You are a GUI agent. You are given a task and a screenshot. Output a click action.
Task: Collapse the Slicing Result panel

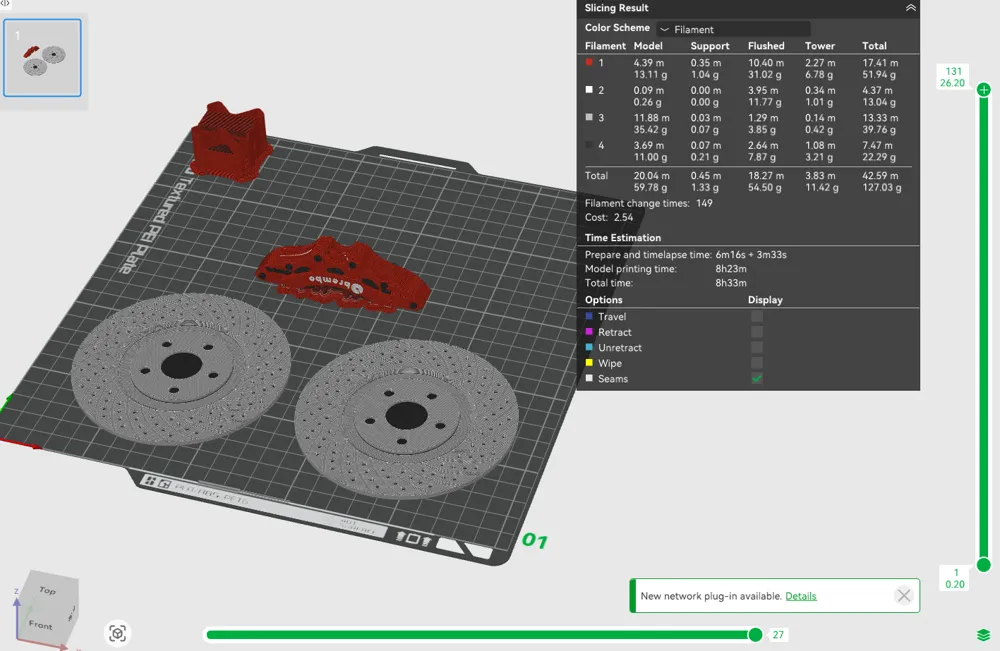[910, 8]
